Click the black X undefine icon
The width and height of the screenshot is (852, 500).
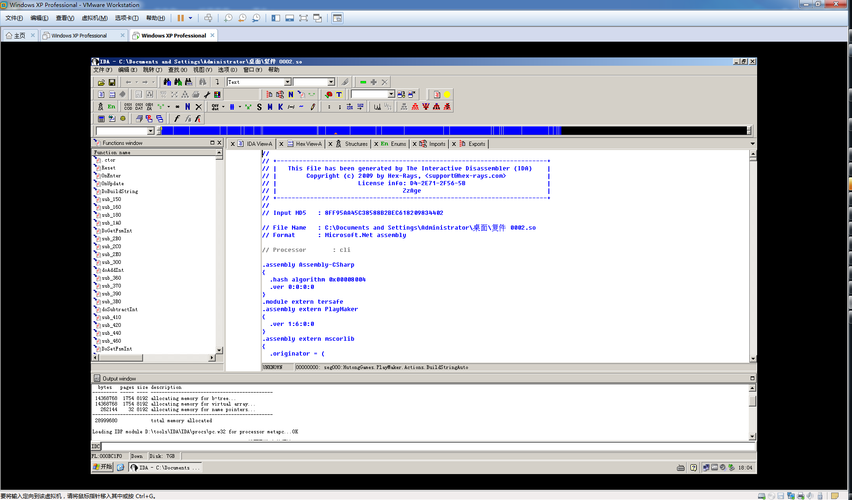(198, 107)
